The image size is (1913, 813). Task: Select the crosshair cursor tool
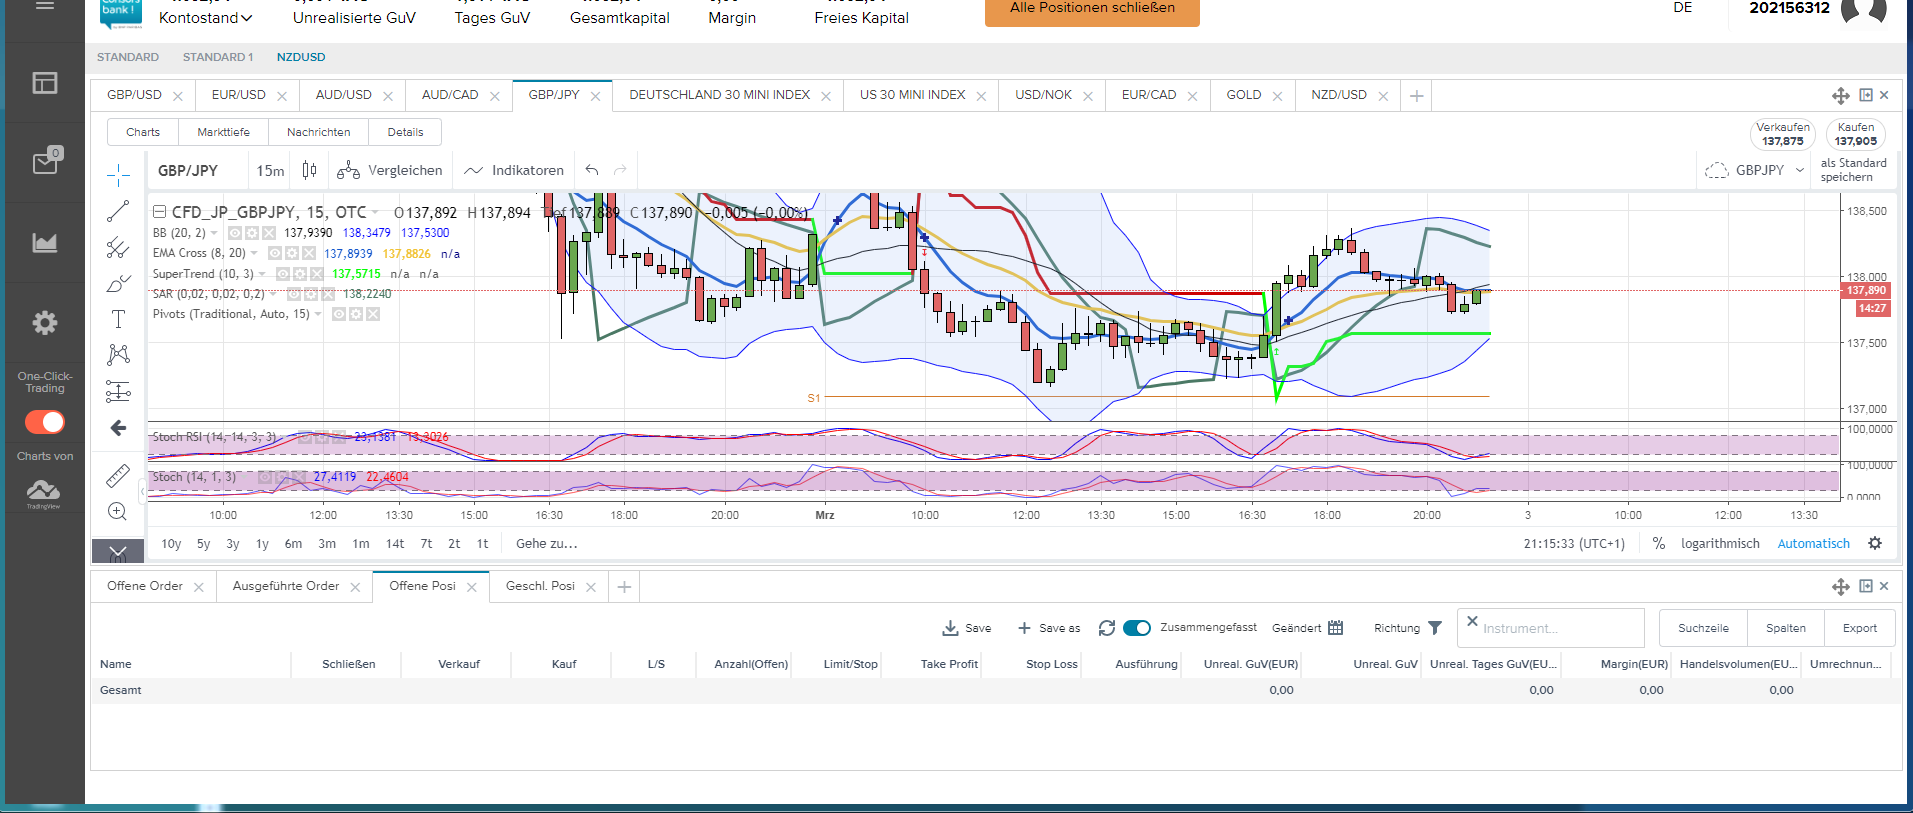(x=118, y=175)
